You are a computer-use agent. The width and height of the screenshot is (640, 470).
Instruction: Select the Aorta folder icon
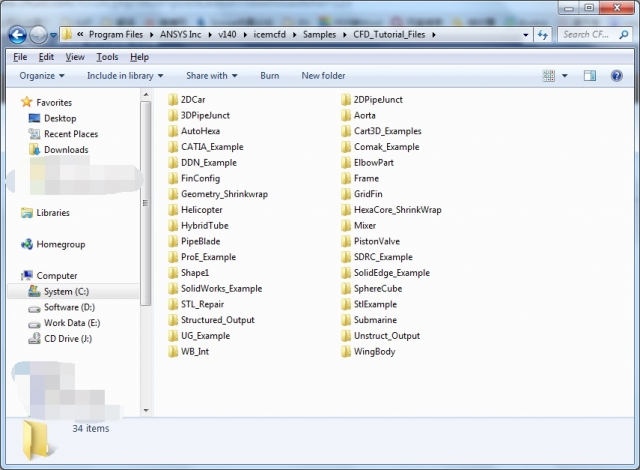click(x=346, y=115)
